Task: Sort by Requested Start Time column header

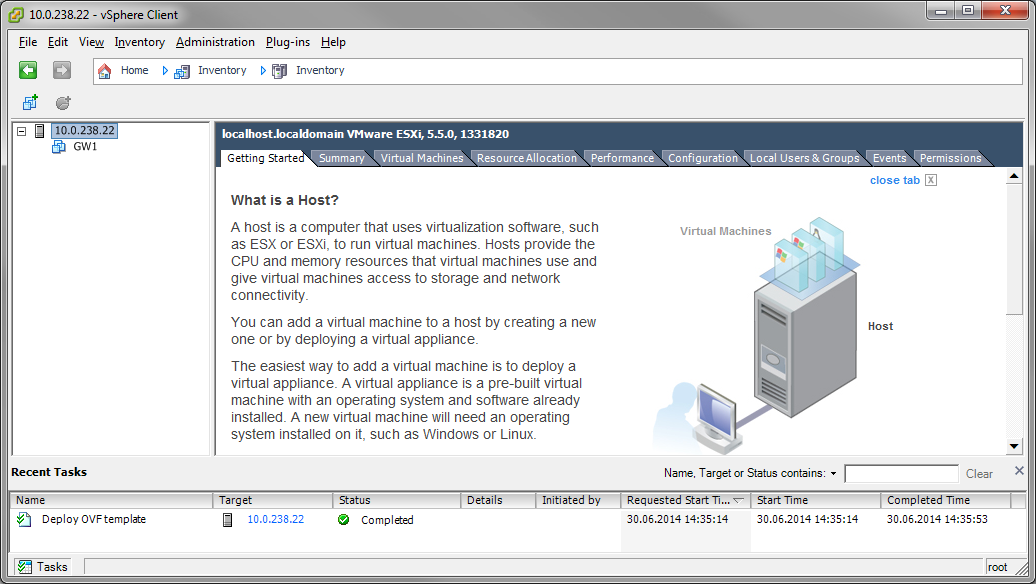Action: 686,500
